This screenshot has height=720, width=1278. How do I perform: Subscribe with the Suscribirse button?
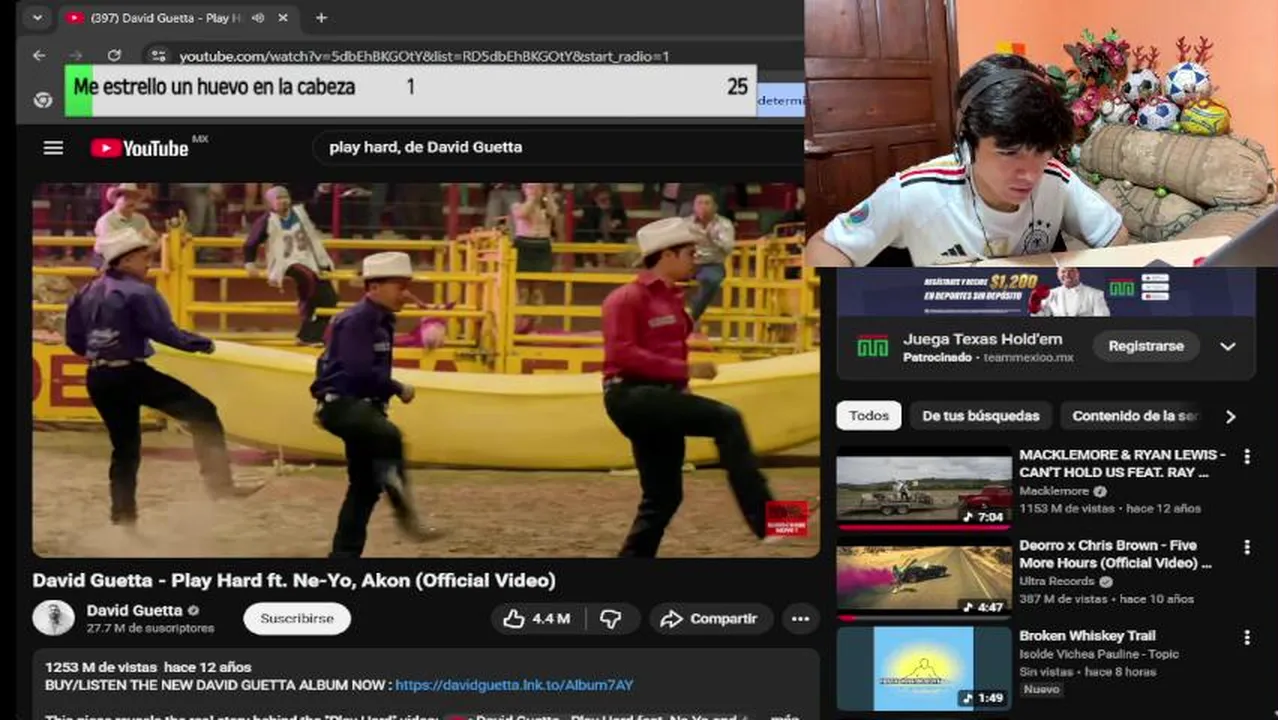(x=297, y=618)
